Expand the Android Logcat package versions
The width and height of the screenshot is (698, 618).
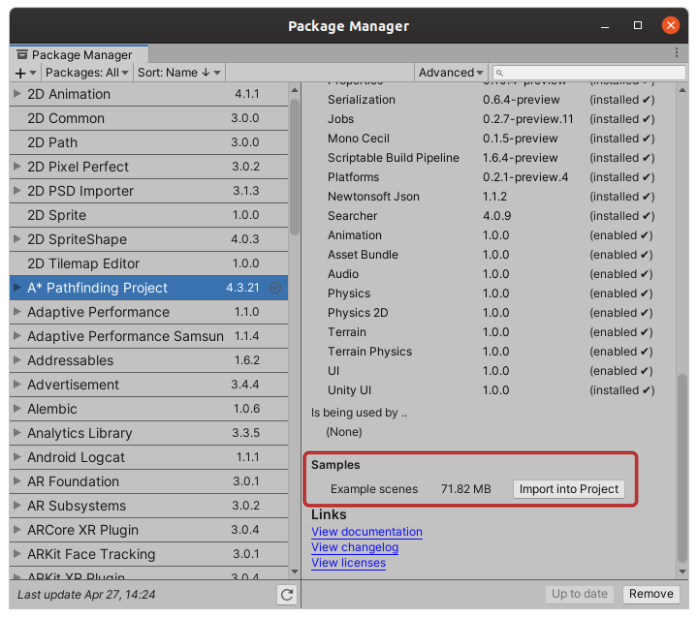[x=17, y=457]
